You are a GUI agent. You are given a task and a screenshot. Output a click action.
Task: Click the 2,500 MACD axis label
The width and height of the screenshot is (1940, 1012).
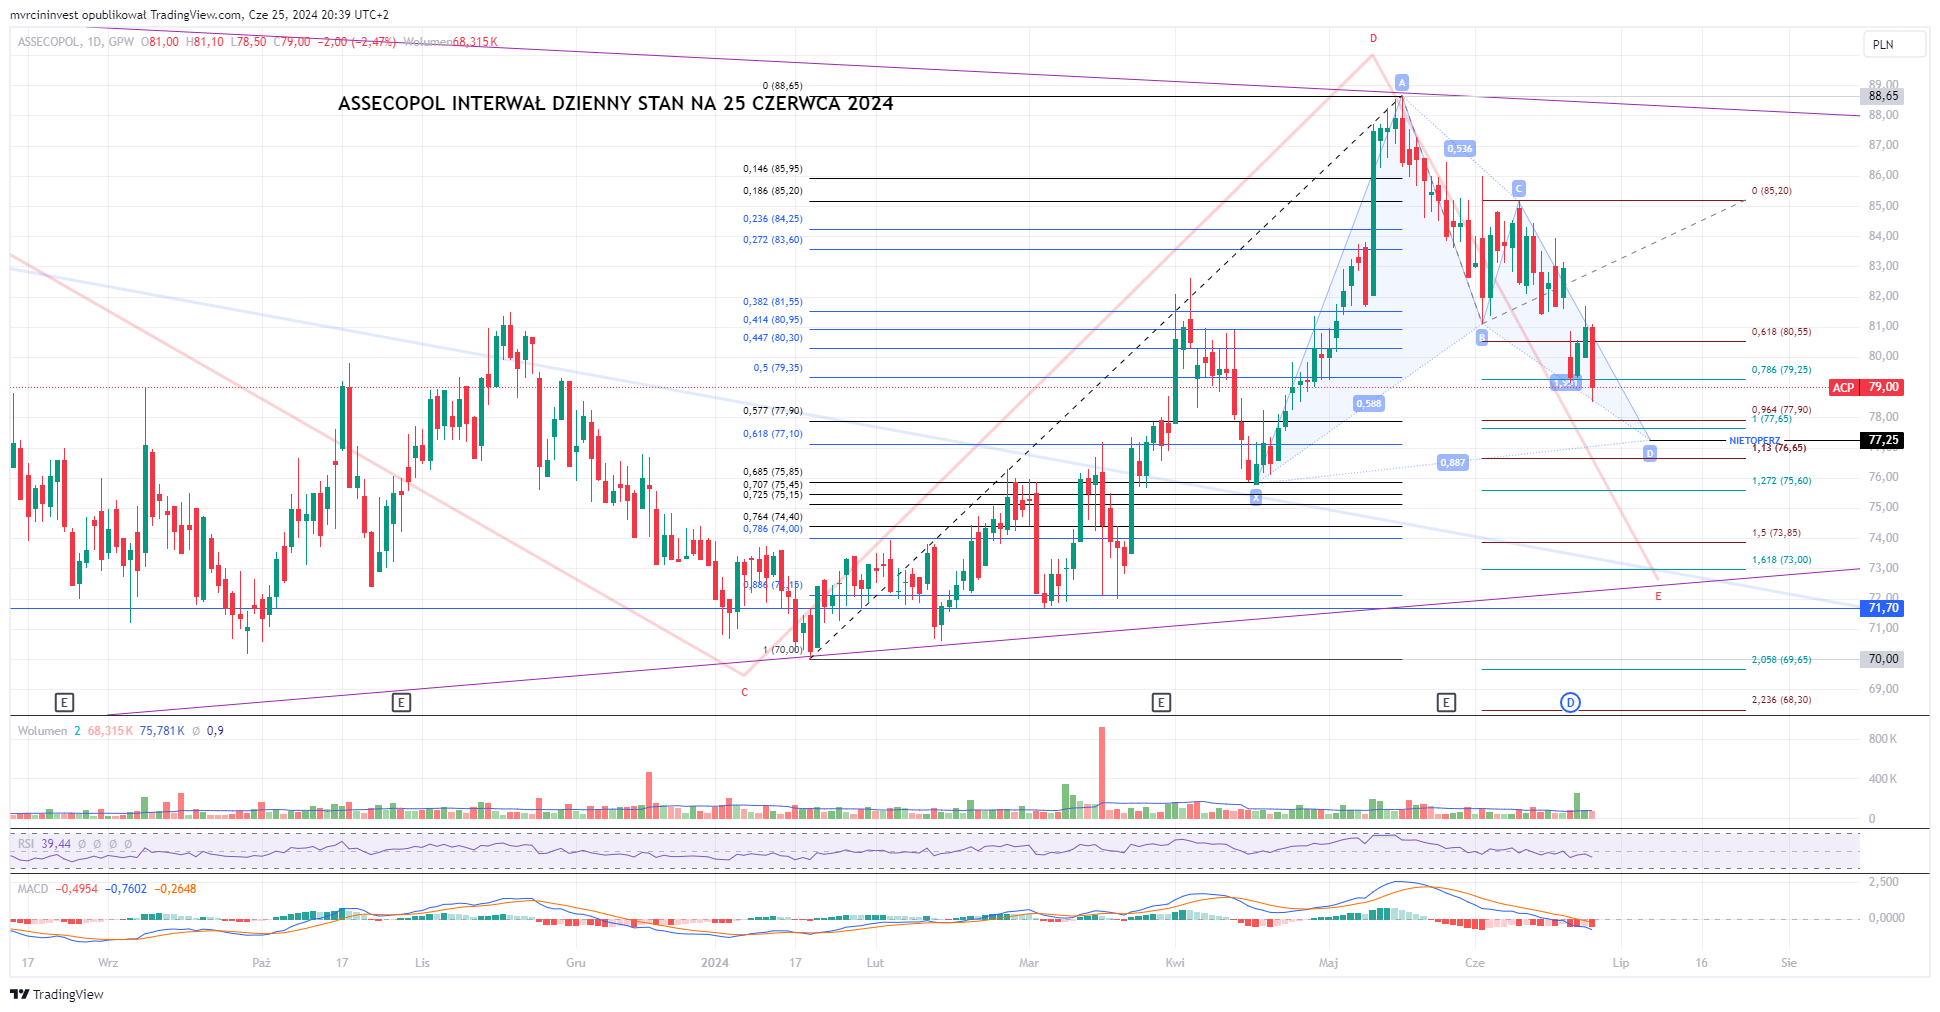tap(1883, 882)
